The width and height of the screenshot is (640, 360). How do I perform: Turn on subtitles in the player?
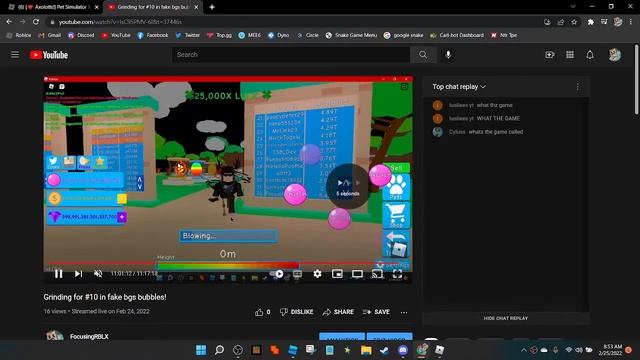coord(298,274)
